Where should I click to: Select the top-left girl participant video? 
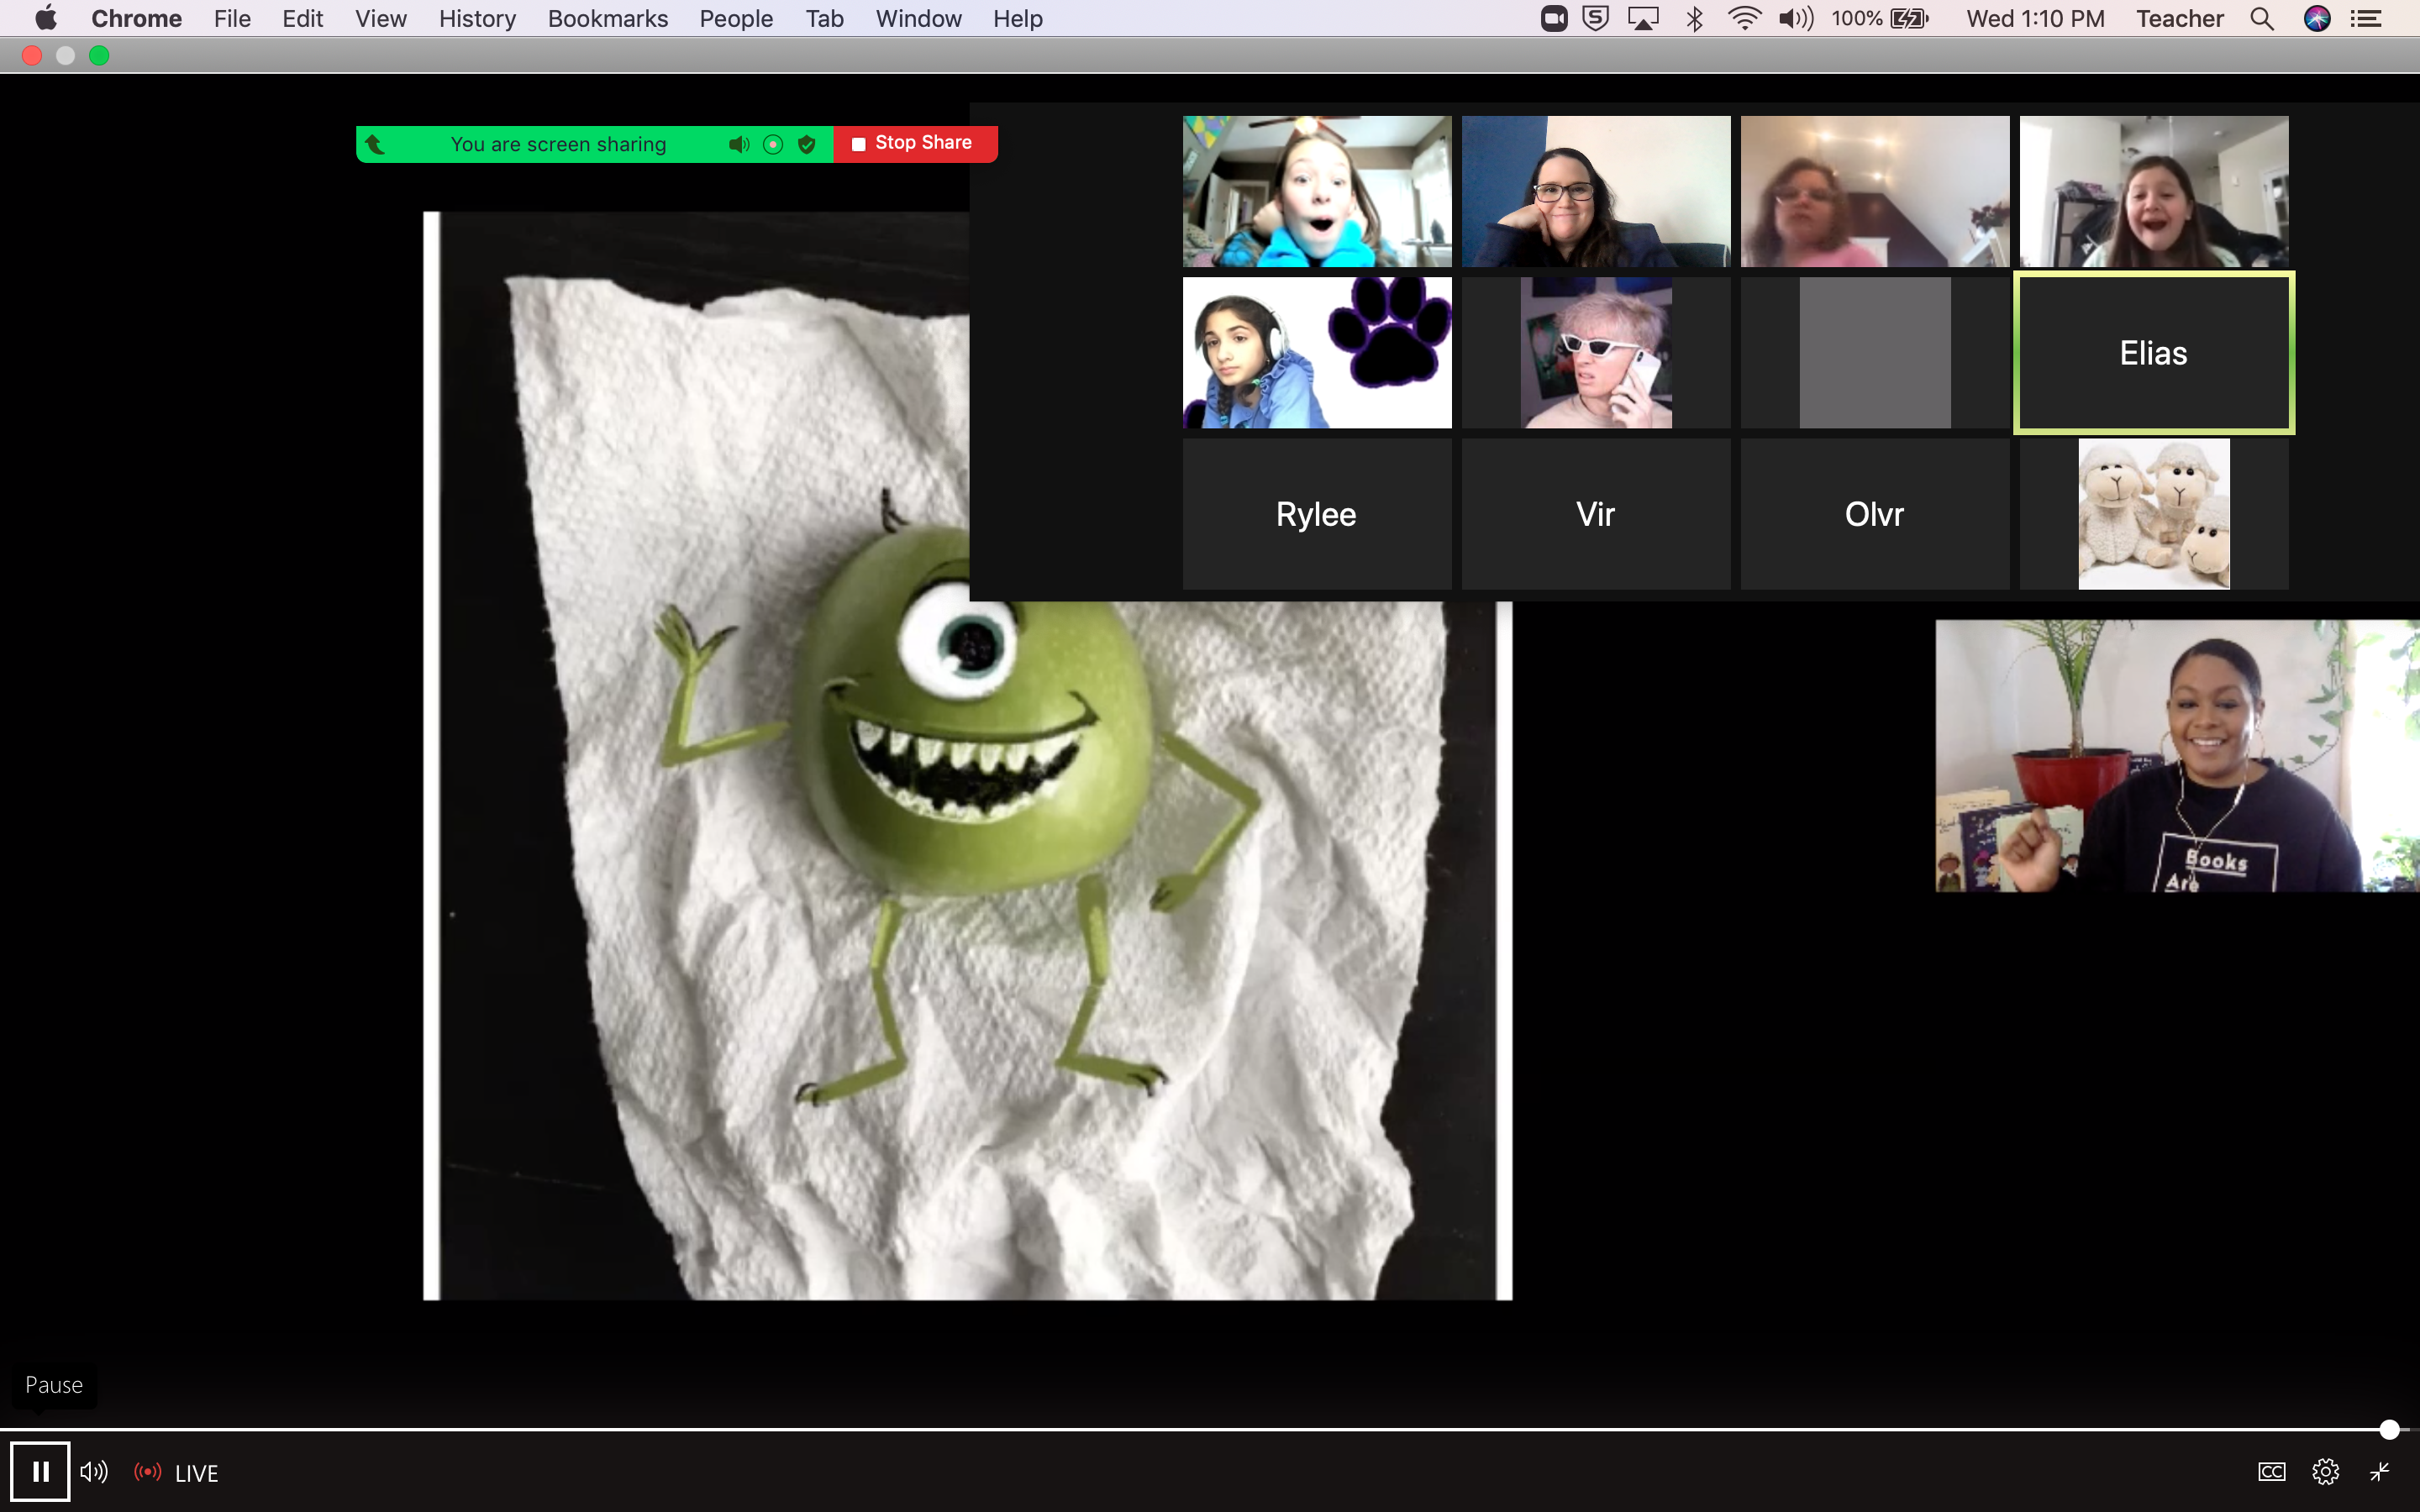[1317, 191]
